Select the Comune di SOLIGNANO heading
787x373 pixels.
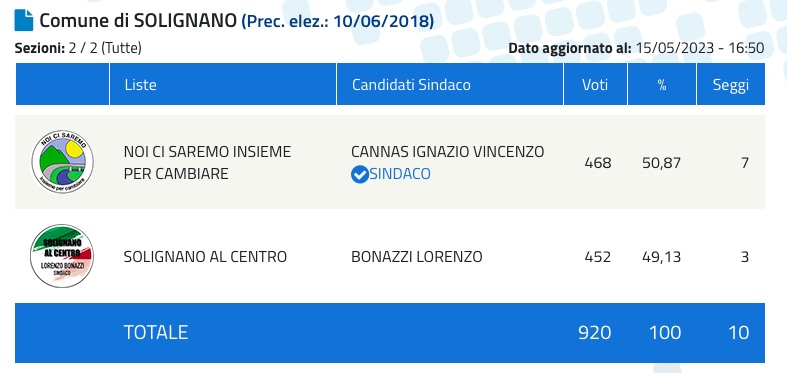coord(138,21)
